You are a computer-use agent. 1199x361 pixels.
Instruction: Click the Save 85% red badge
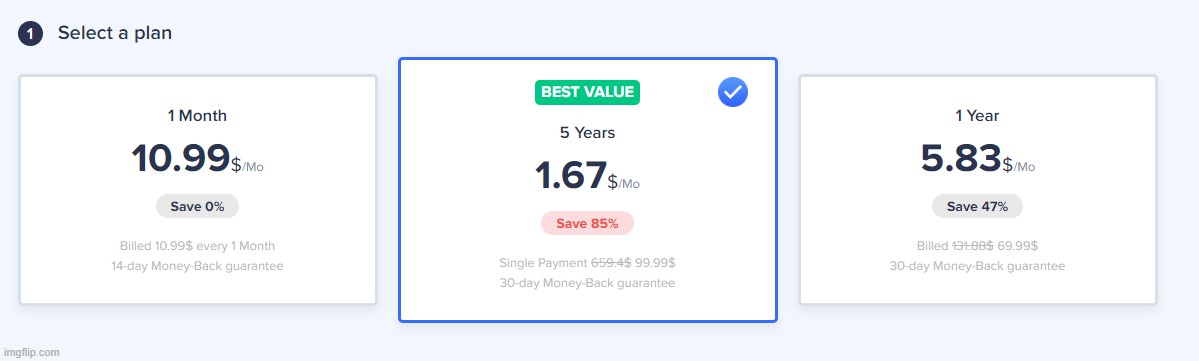pos(587,223)
